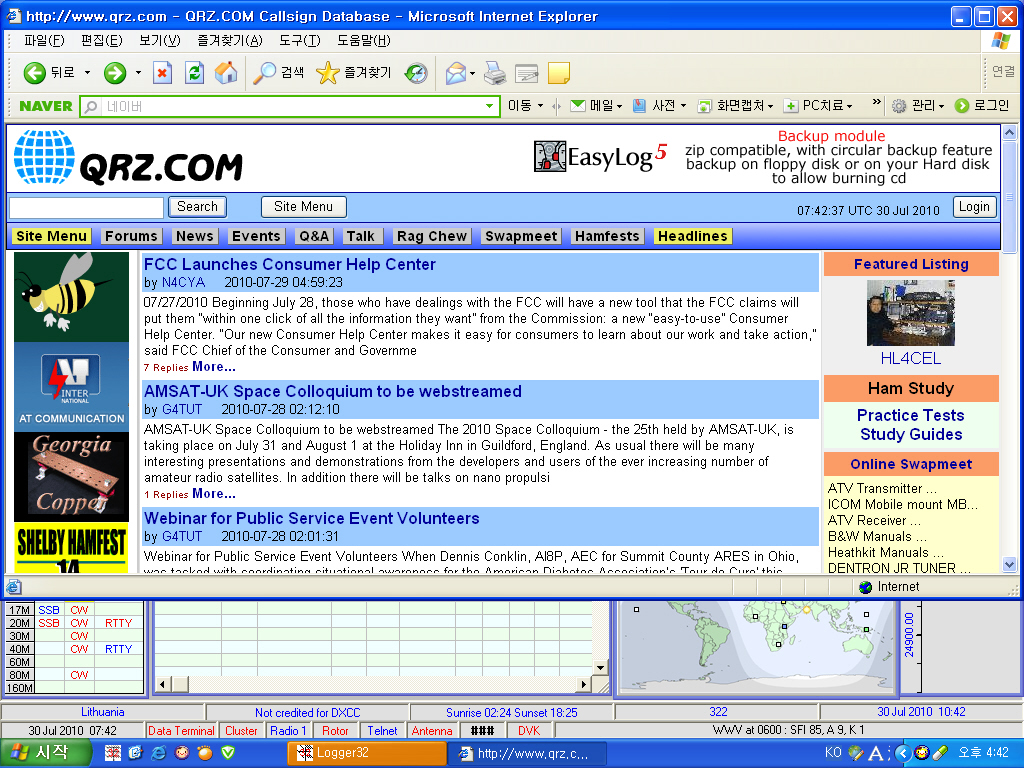Expand the Naver toolbar overflow chevron
The image size is (1024, 768).
click(x=876, y=103)
